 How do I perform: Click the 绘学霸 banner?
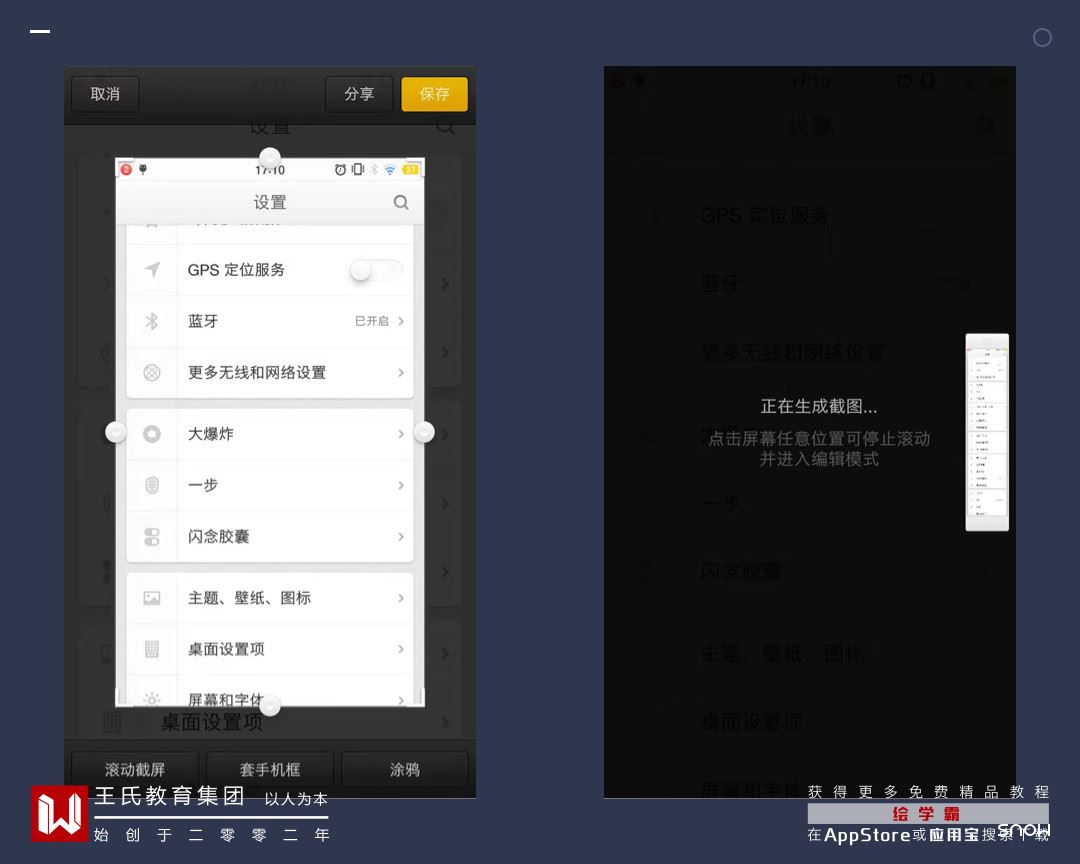click(928, 814)
